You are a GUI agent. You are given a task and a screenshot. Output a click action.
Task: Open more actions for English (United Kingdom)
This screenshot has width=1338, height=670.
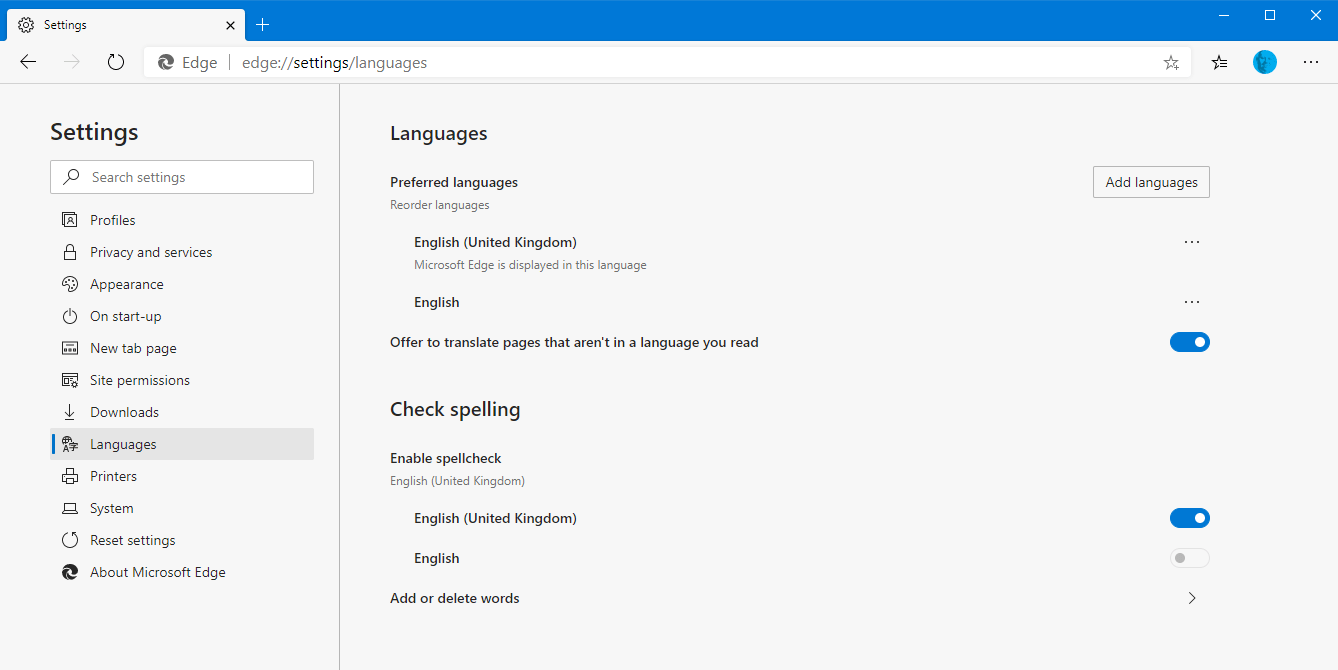coord(1191,242)
